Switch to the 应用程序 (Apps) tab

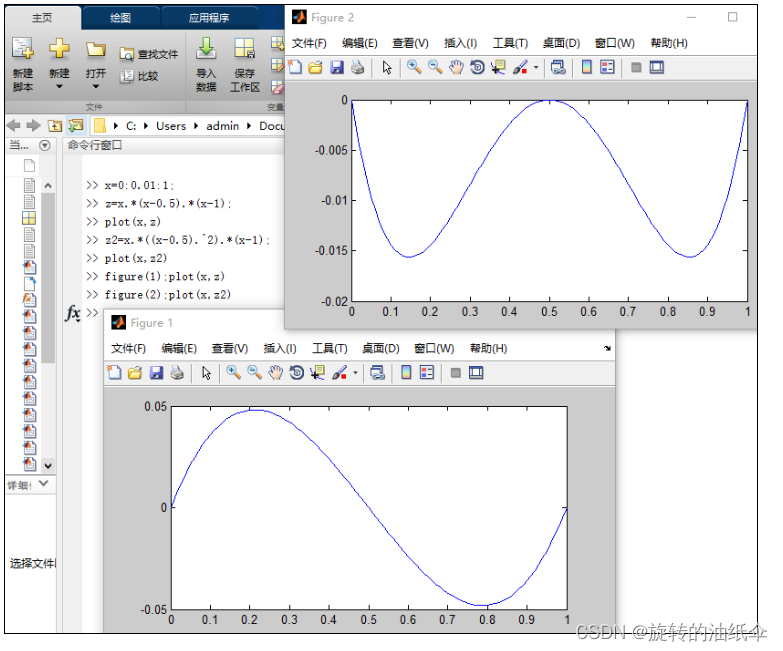coord(209,18)
